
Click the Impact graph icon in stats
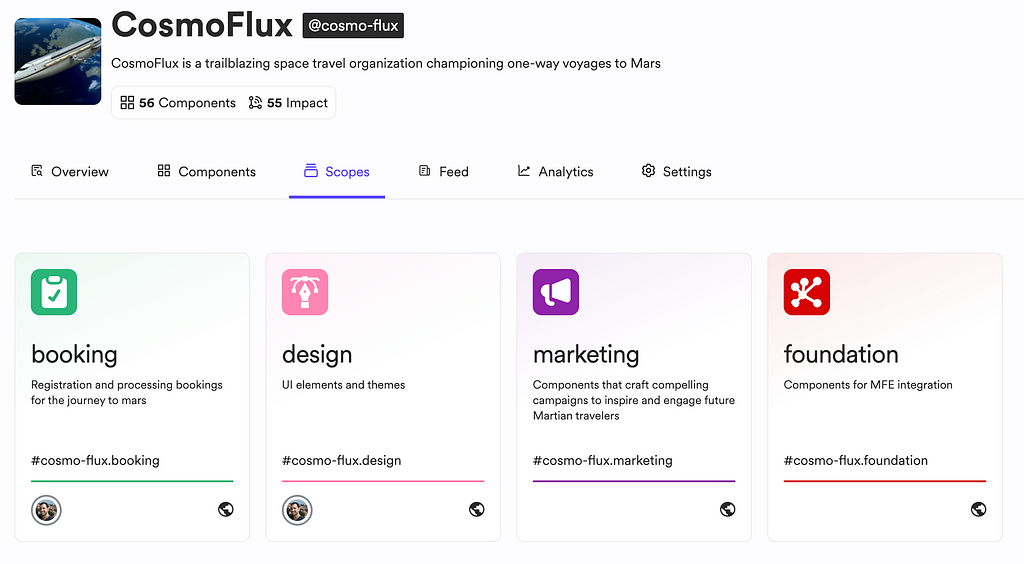(x=255, y=102)
